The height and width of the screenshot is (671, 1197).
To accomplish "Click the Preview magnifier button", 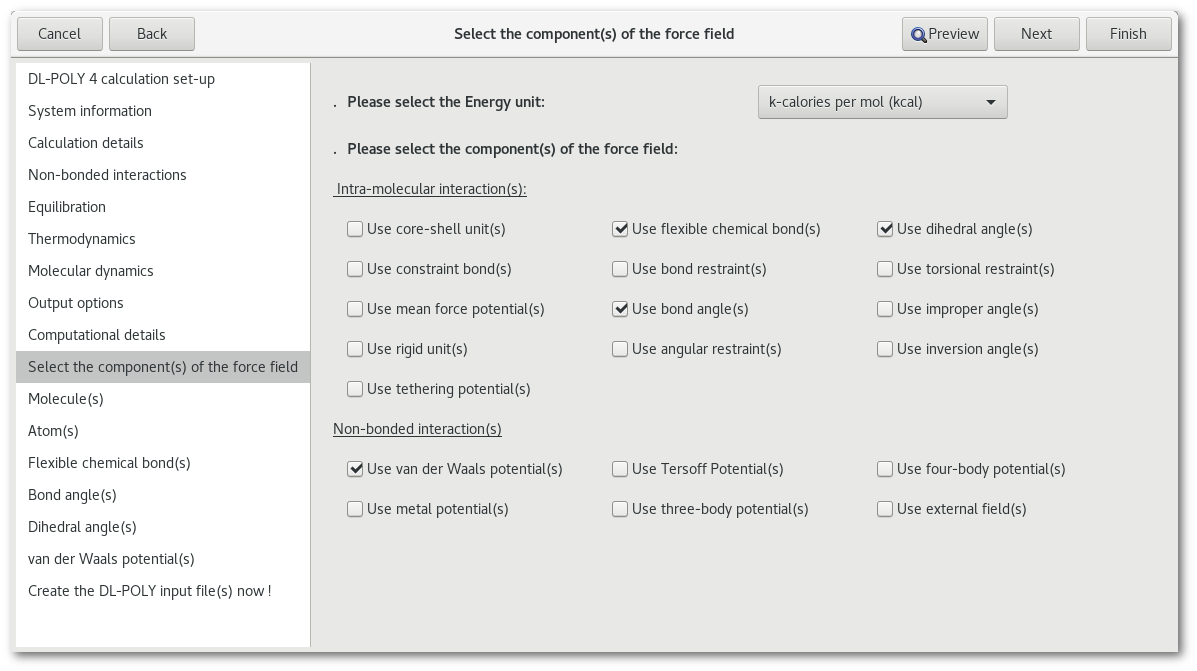I will pos(945,34).
